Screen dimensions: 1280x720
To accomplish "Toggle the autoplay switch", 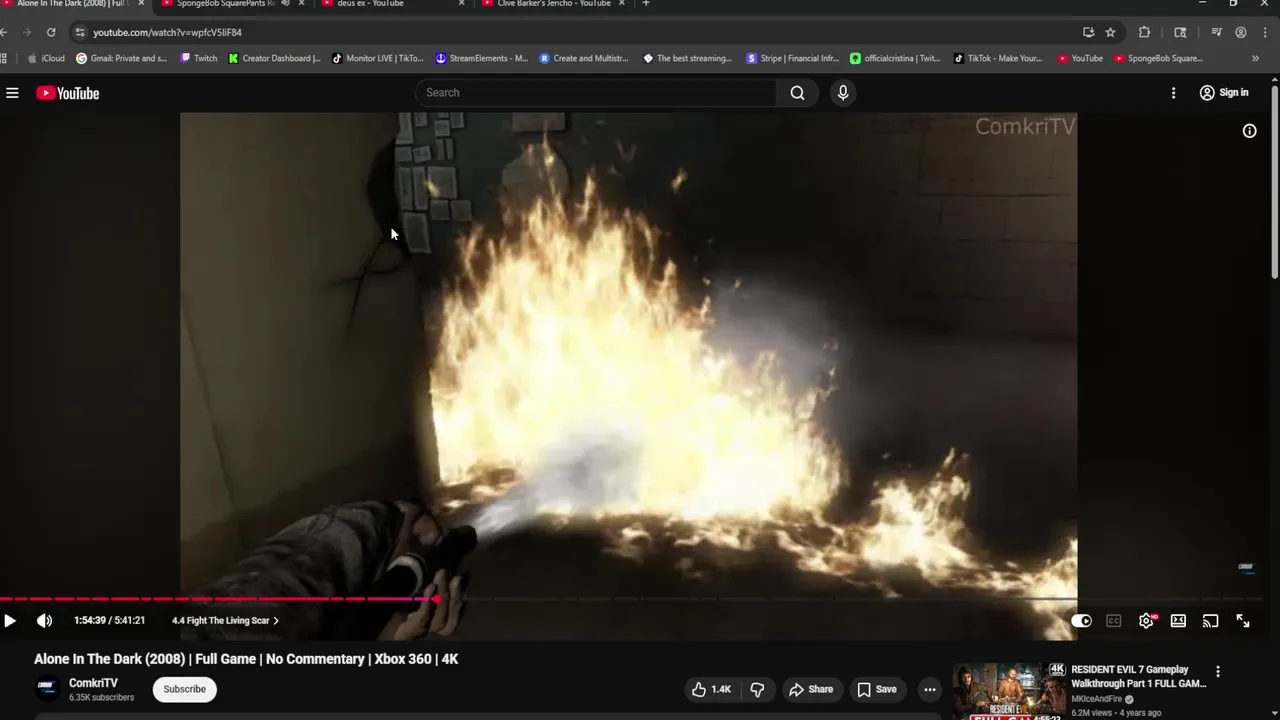I will [x=1081, y=621].
